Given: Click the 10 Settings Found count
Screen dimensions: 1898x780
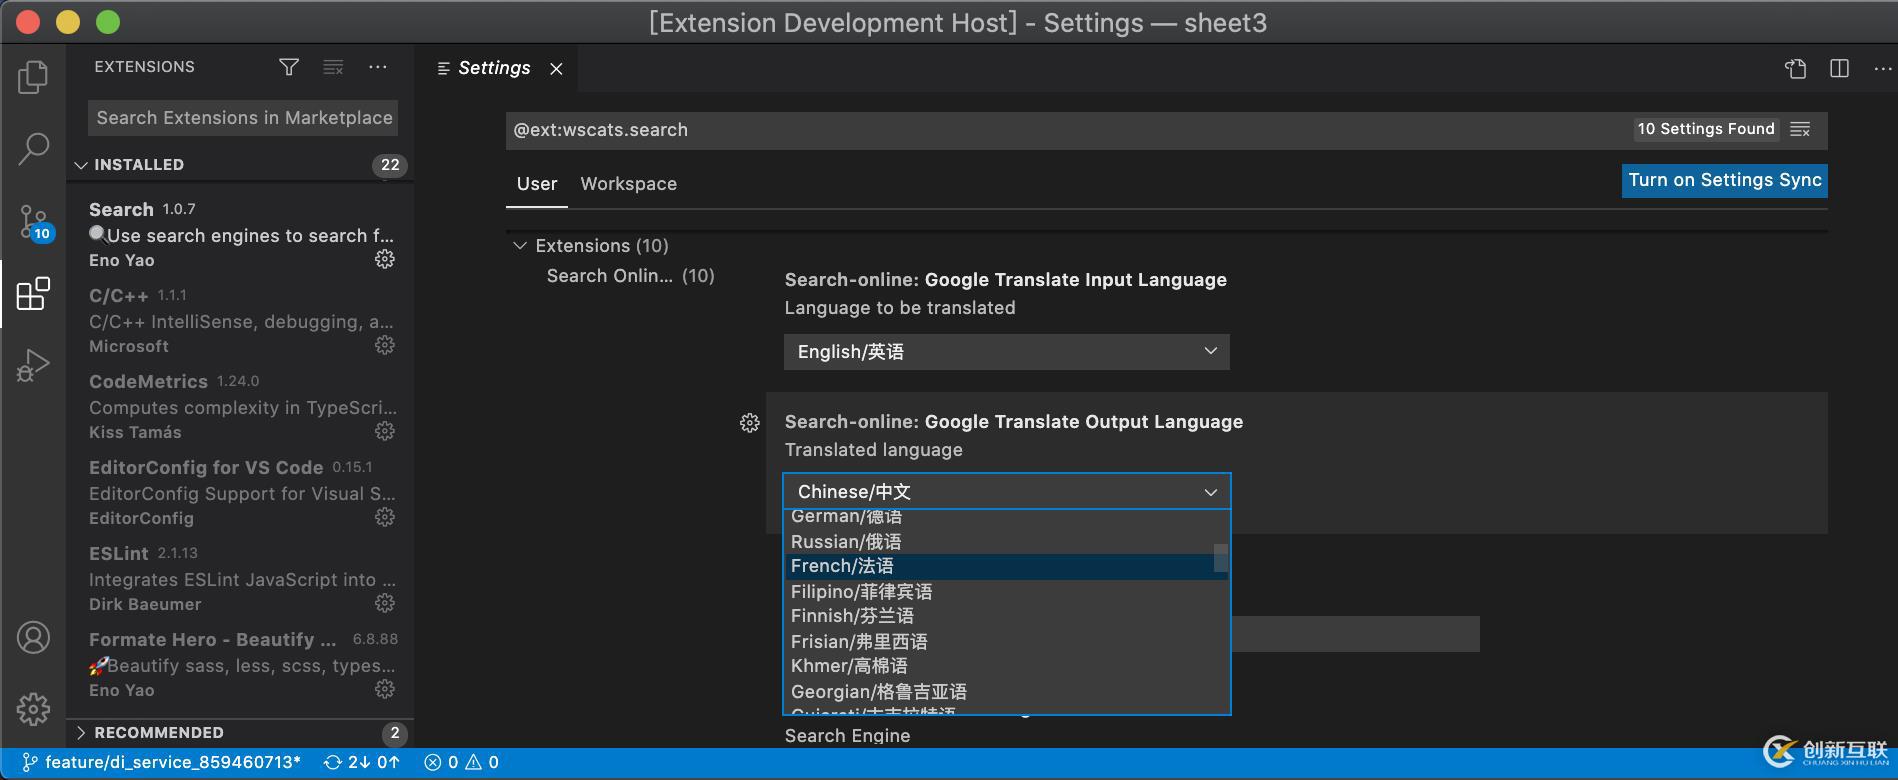Looking at the screenshot, I should [1706, 129].
